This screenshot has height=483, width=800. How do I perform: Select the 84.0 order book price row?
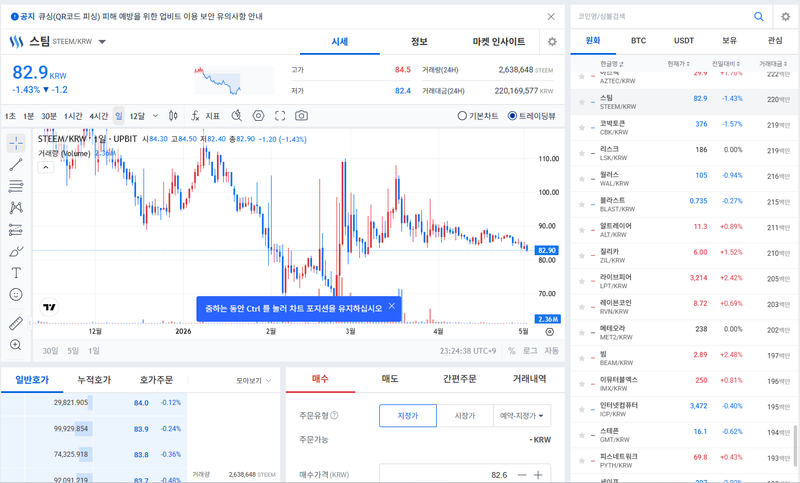(94, 403)
